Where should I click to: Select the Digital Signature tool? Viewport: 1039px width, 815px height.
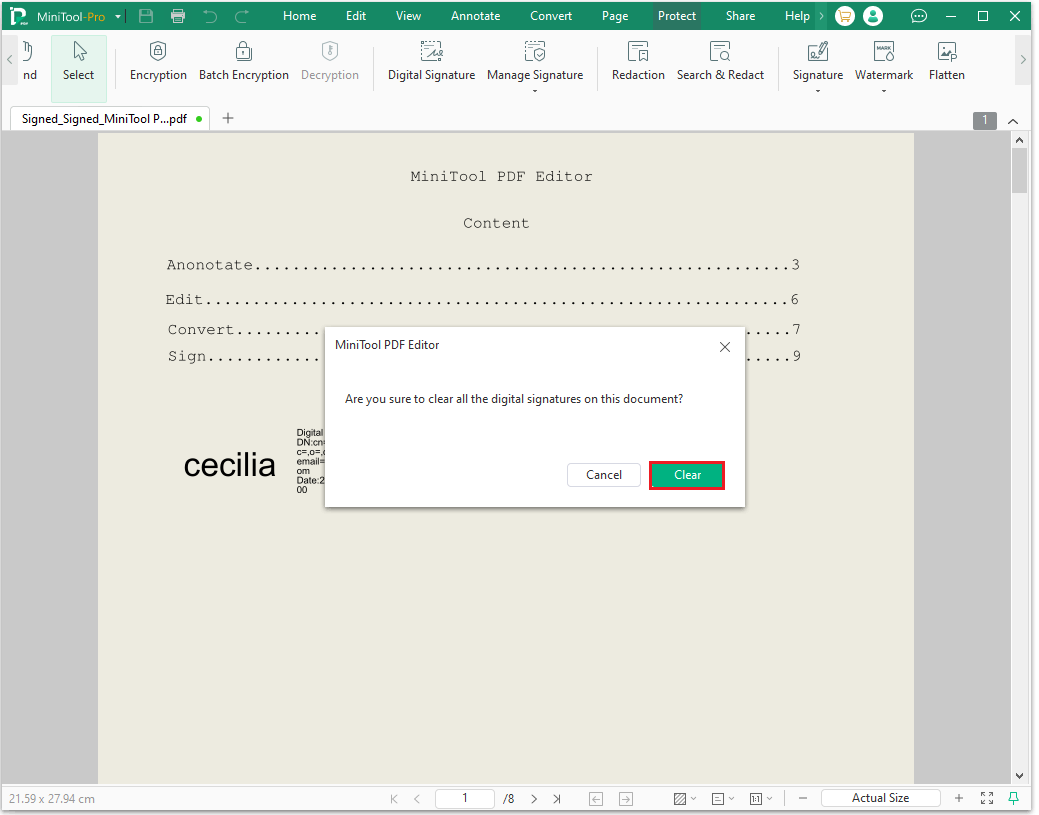pos(431,62)
